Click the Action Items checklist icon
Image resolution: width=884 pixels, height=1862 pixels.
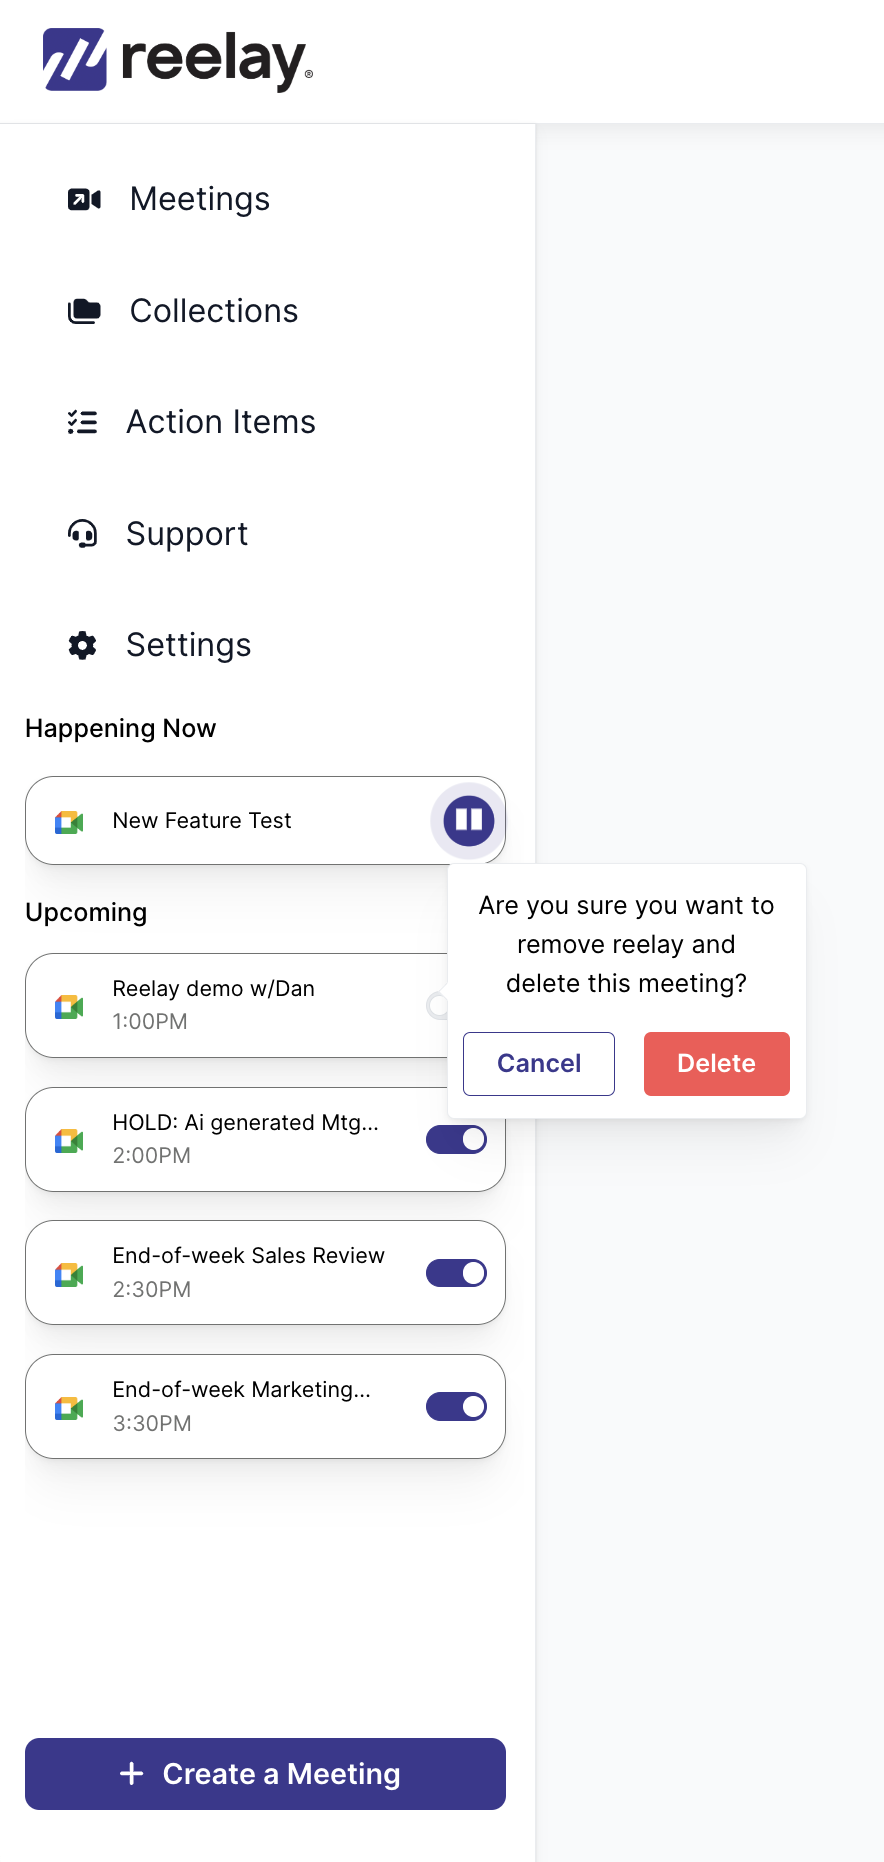[82, 422]
